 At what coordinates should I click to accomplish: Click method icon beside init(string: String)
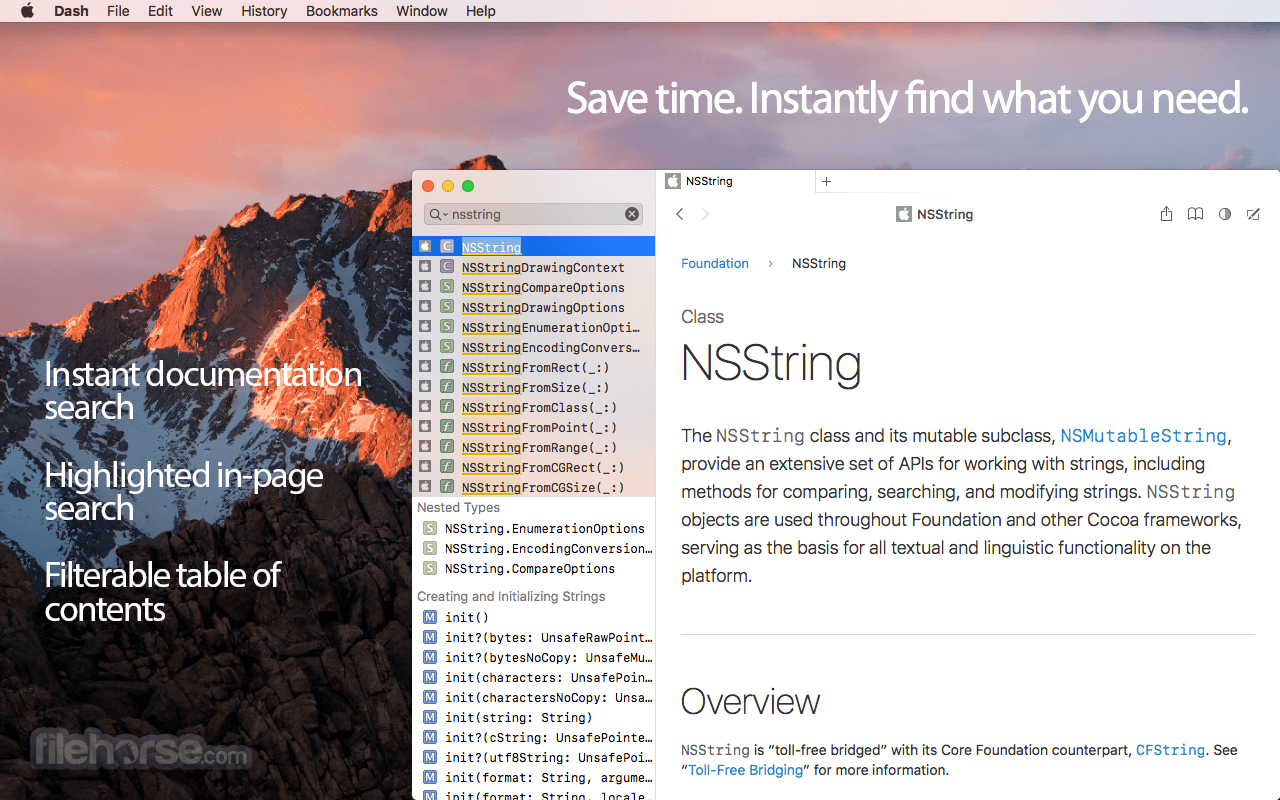[430, 717]
